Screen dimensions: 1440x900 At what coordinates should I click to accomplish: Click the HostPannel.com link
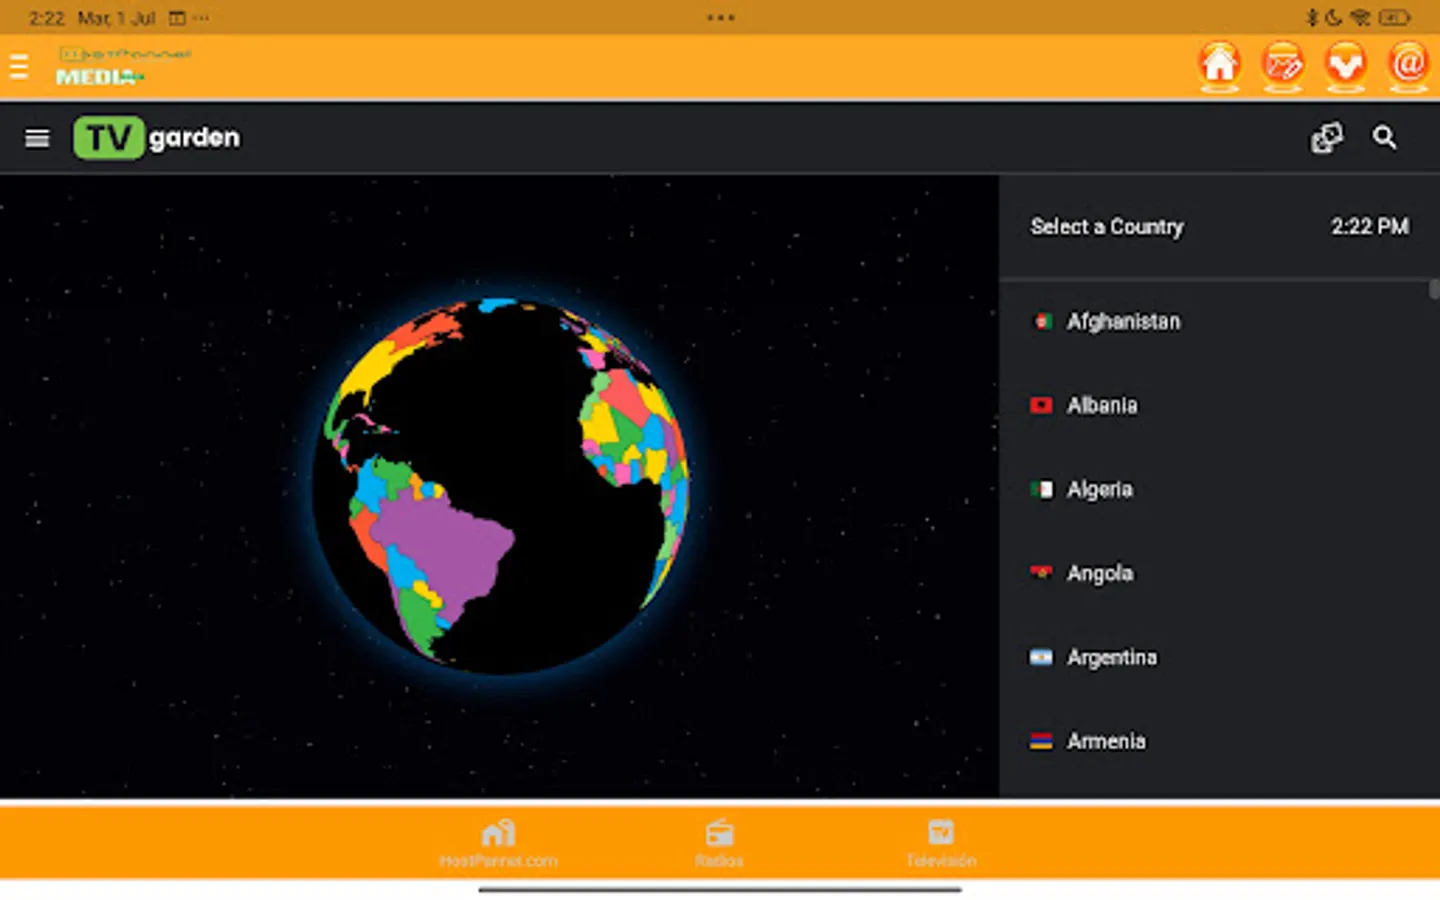pyautogui.click(x=500, y=845)
